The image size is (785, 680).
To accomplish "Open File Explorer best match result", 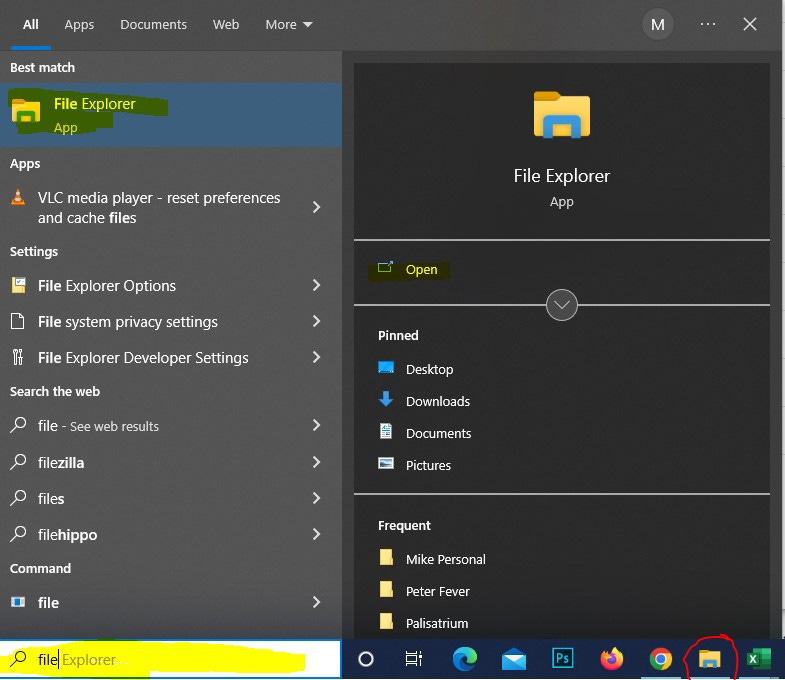I will point(171,115).
